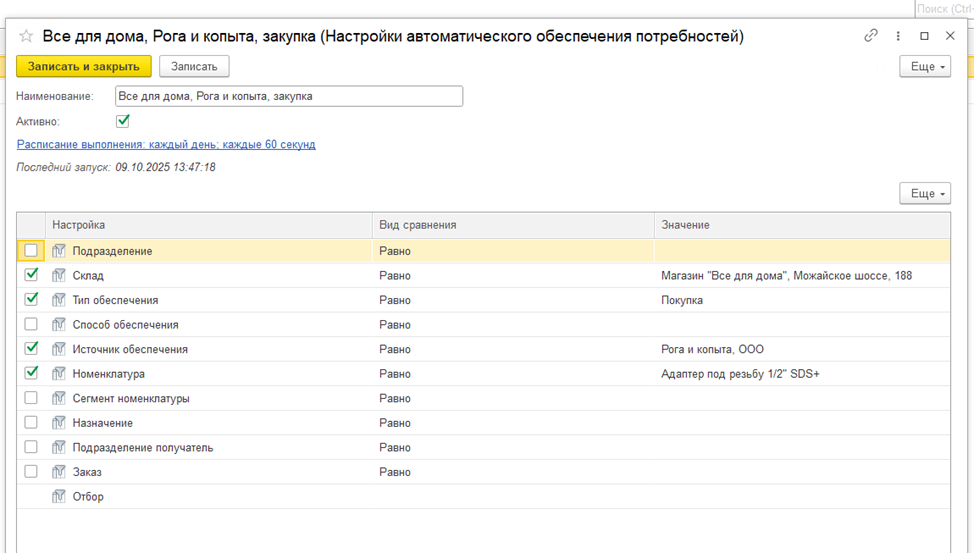Click the Настройка column header
Viewport: 974px width, 553px height.
[x=79, y=225]
